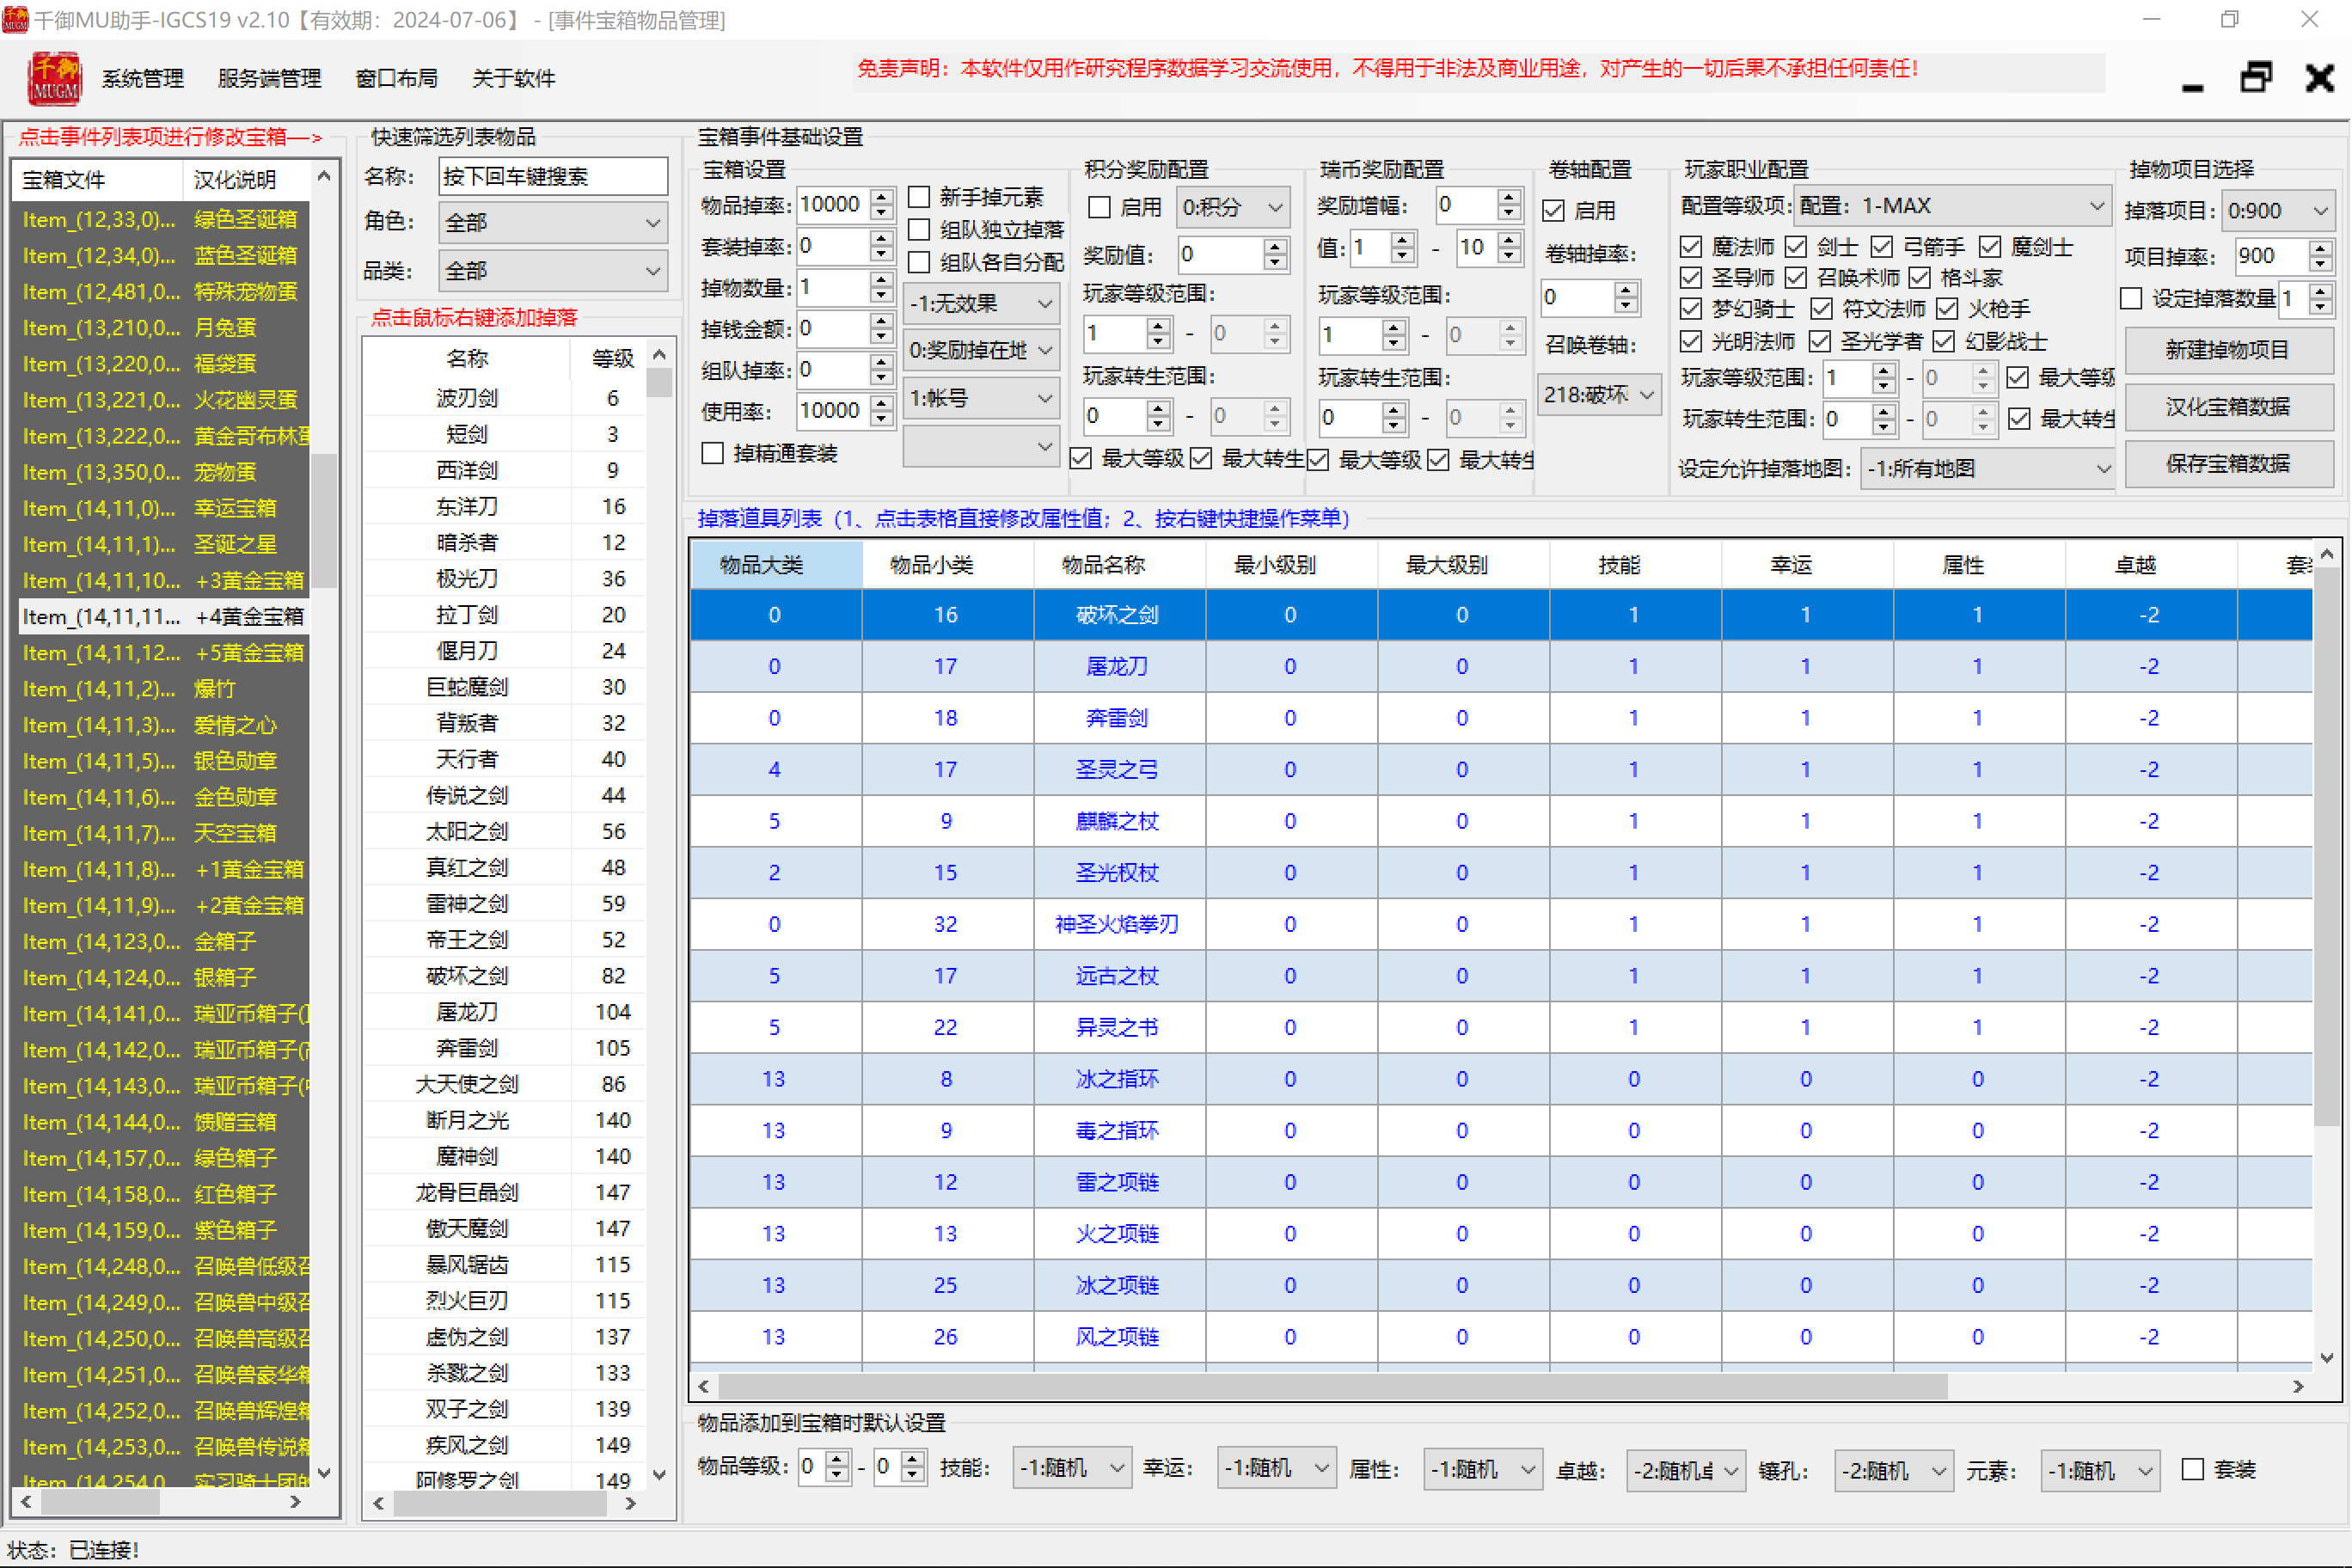The height and width of the screenshot is (1568, 2352).
Task: Open the 服务端管理 menu
Action: (269, 78)
